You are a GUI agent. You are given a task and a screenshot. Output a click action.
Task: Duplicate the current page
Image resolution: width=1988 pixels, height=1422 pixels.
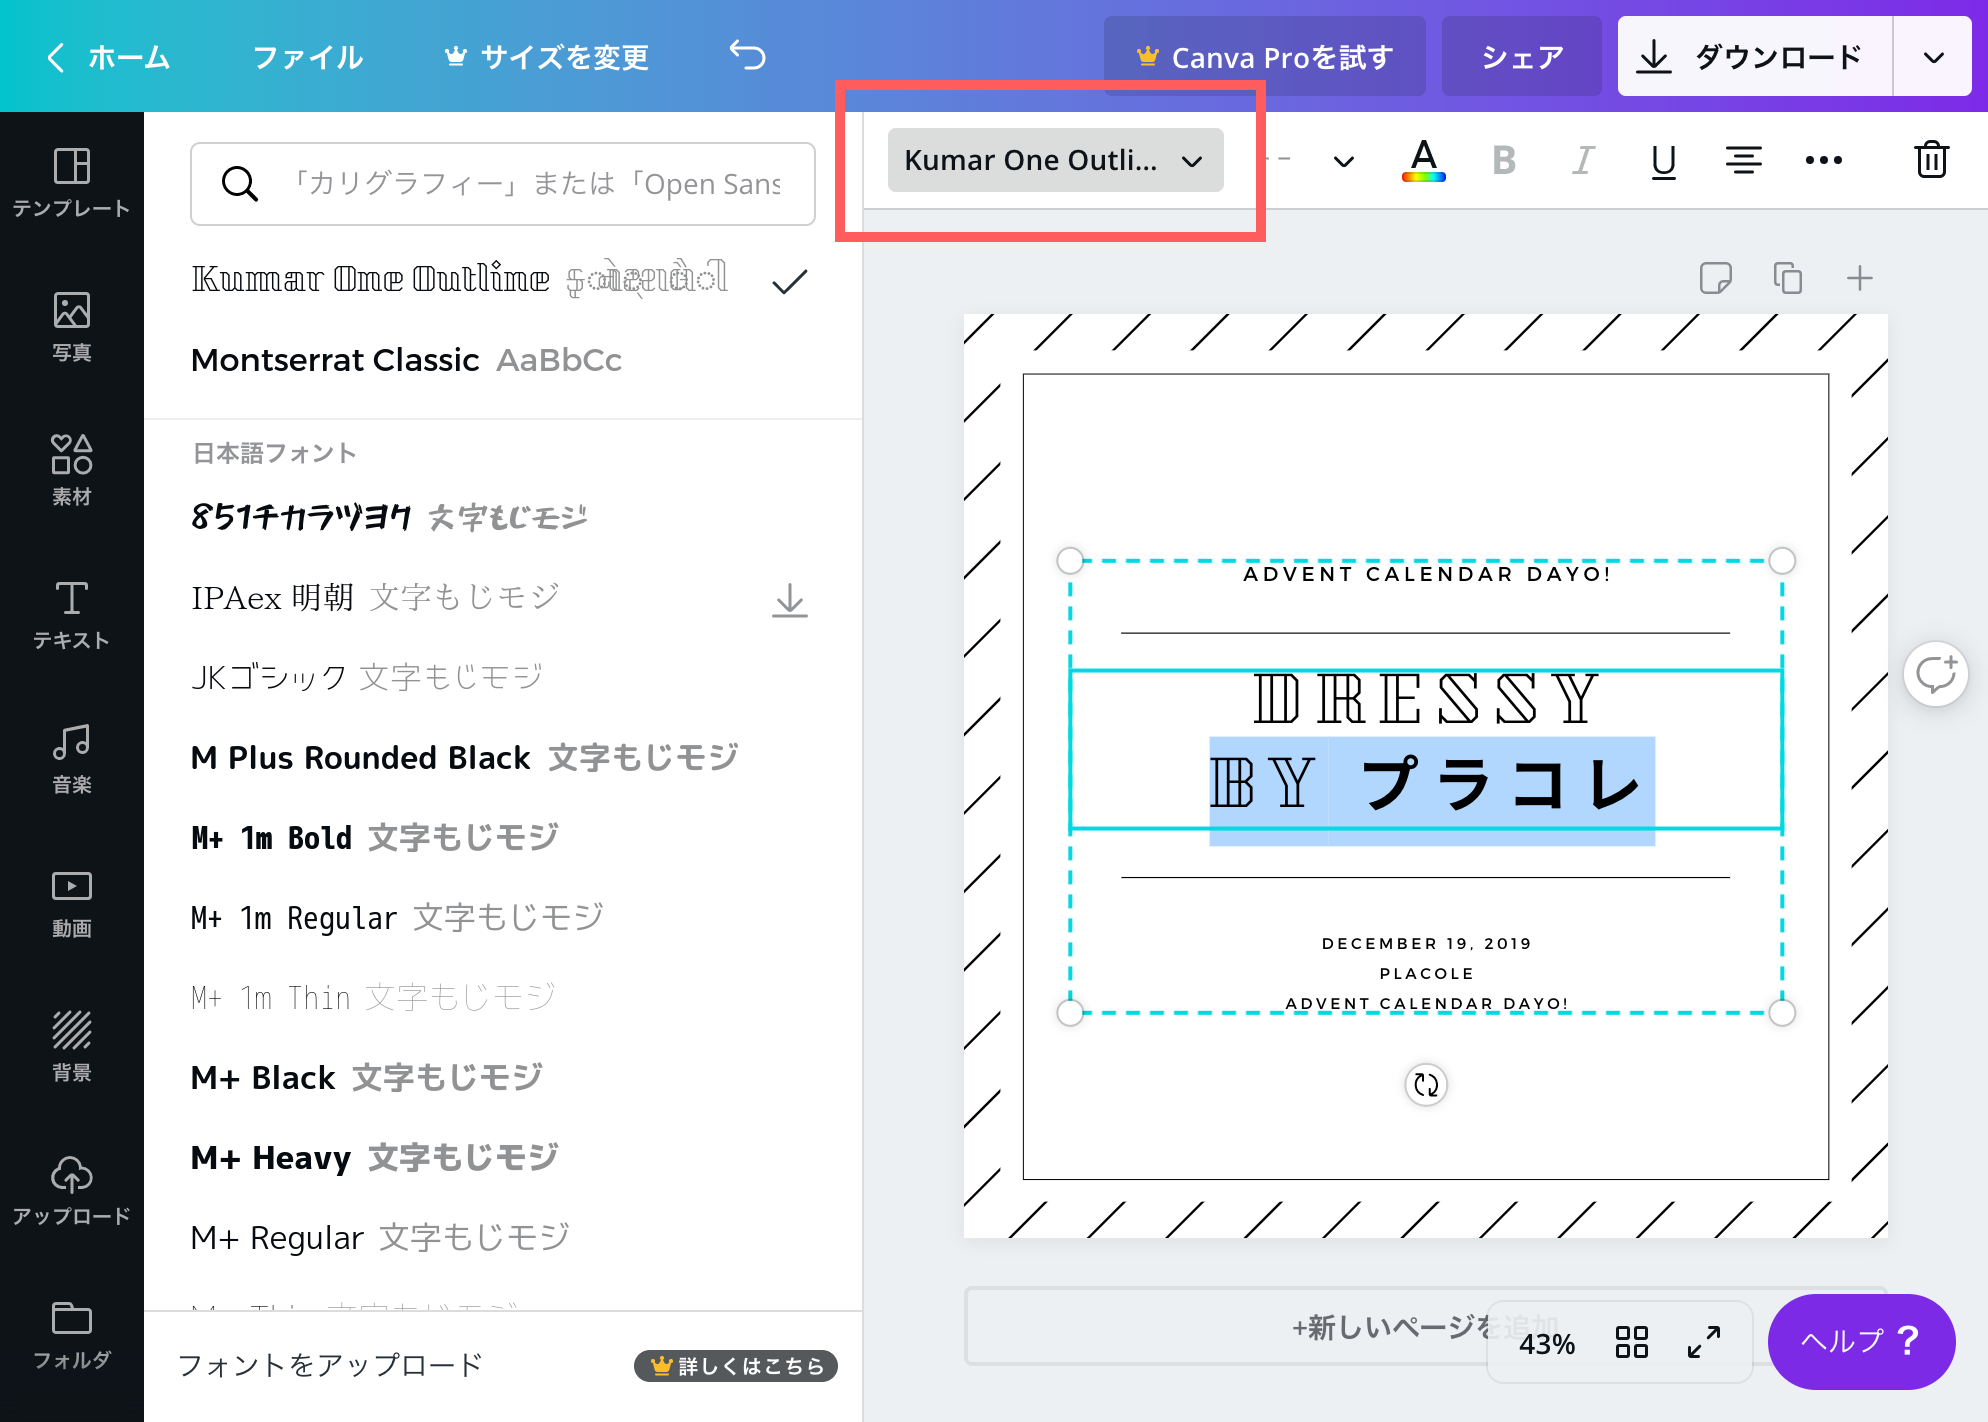(x=1788, y=278)
